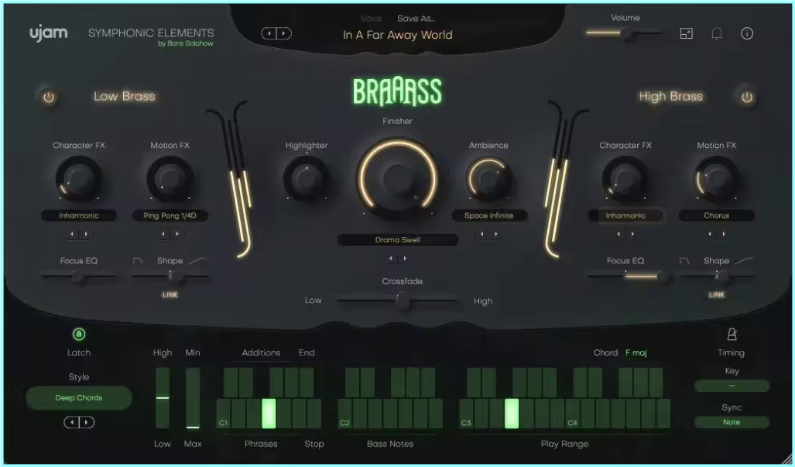Open the Key selector field
The height and width of the screenshot is (467, 795).
click(x=732, y=386)
